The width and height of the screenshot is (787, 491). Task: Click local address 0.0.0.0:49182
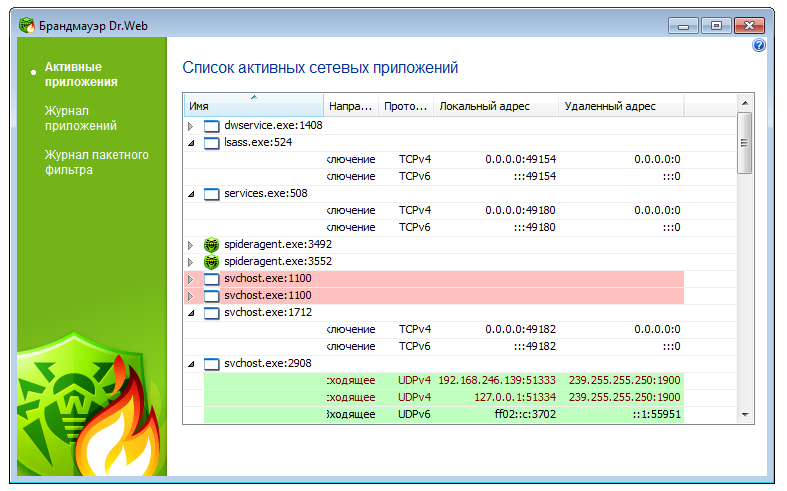coord(520,329)
